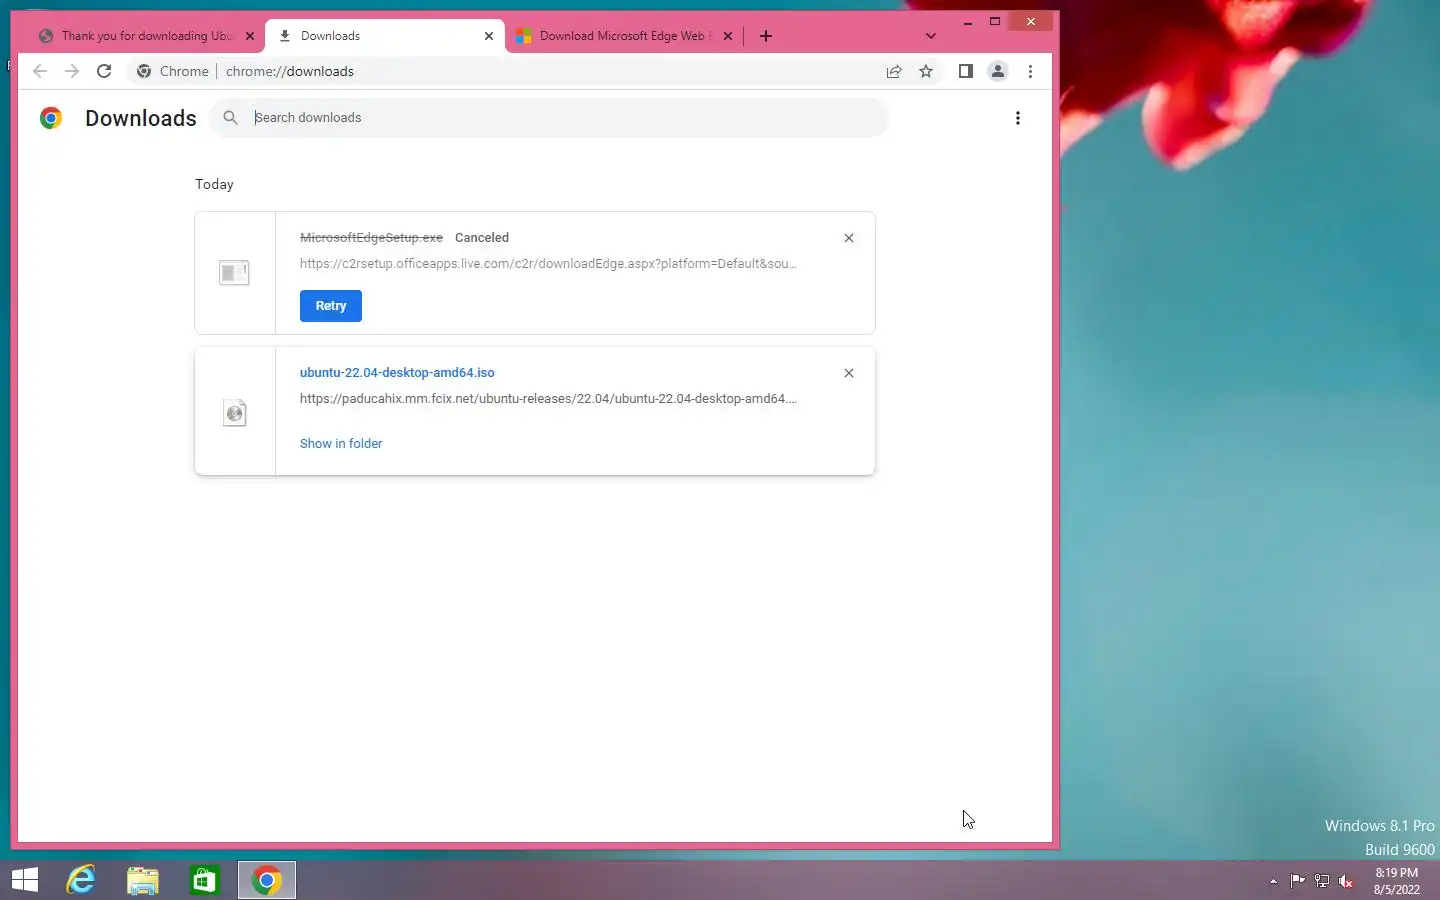Image resolution: width=1440 pixels, height=900 pixels.
Task: Close the Download Microsoft Edge tab
Action: tap(728, 36)
